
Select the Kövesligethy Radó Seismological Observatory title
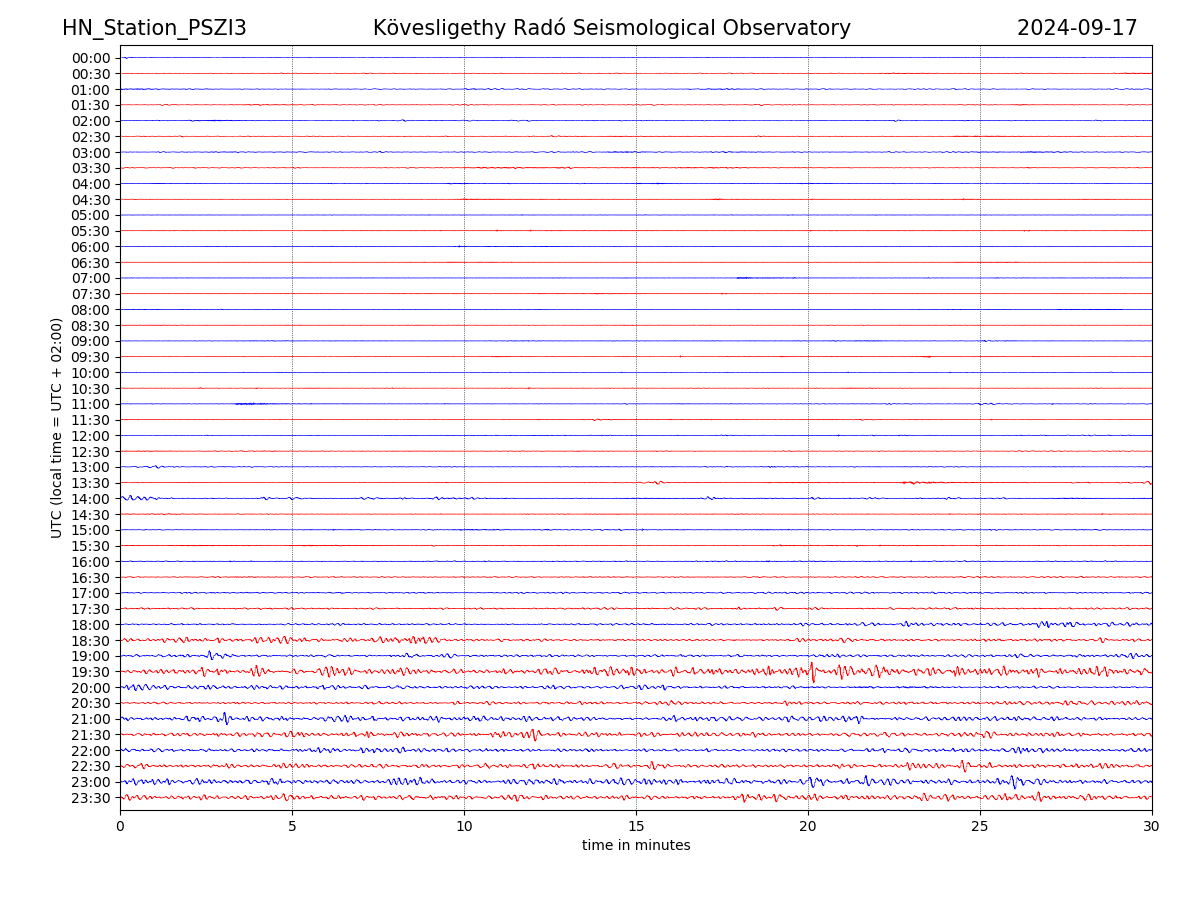pyautogui.click(x=611, y=29)
